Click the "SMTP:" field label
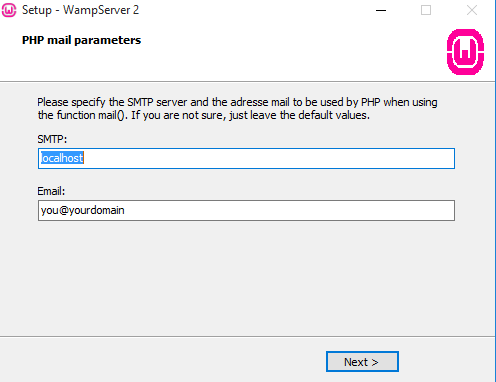Image resolution: width=496 pixels, height=382 pixels. pos(52,139)
